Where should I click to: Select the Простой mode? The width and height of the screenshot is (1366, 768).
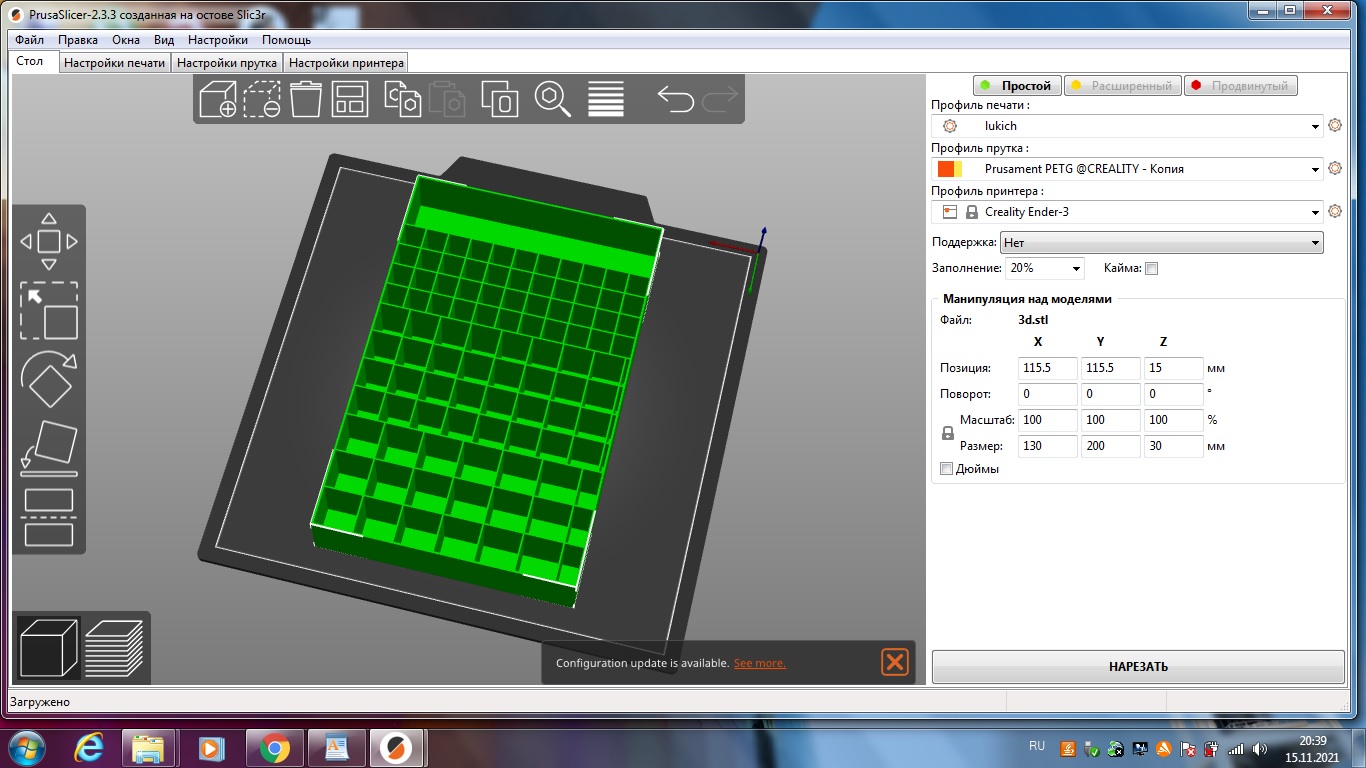tap(1017, 86)
